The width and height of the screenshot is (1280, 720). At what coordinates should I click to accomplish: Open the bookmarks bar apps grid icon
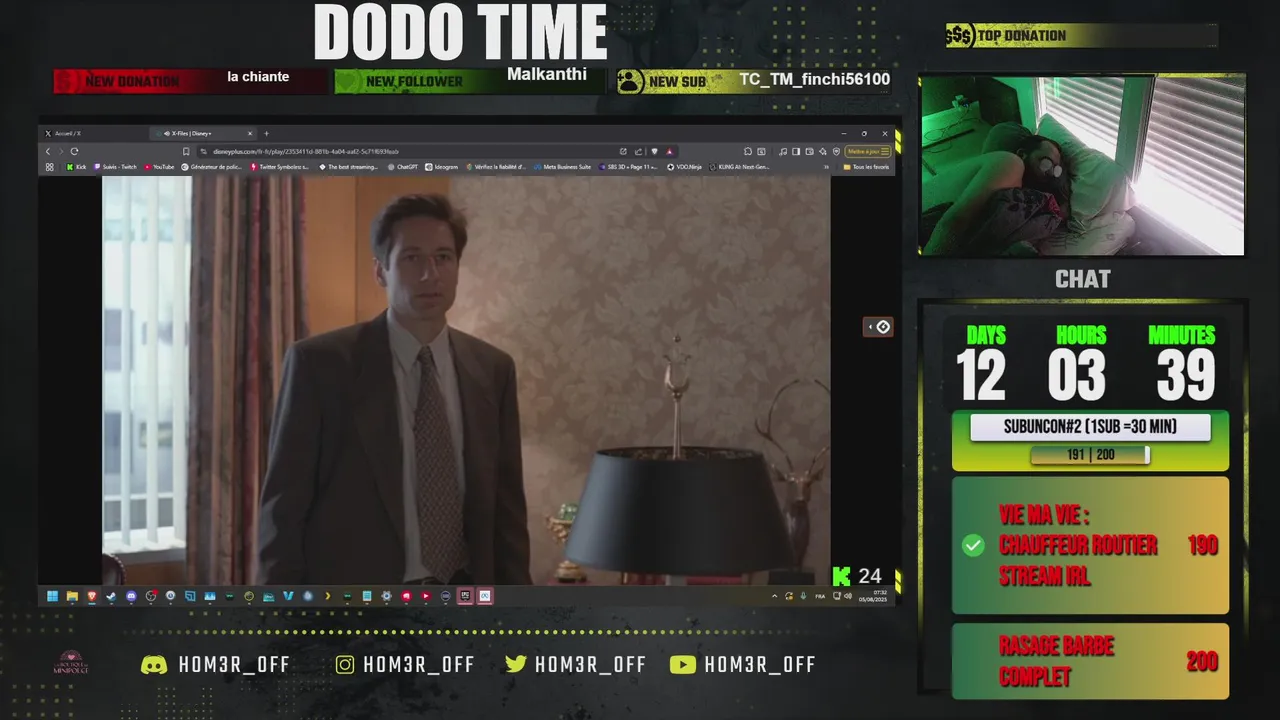49,167
